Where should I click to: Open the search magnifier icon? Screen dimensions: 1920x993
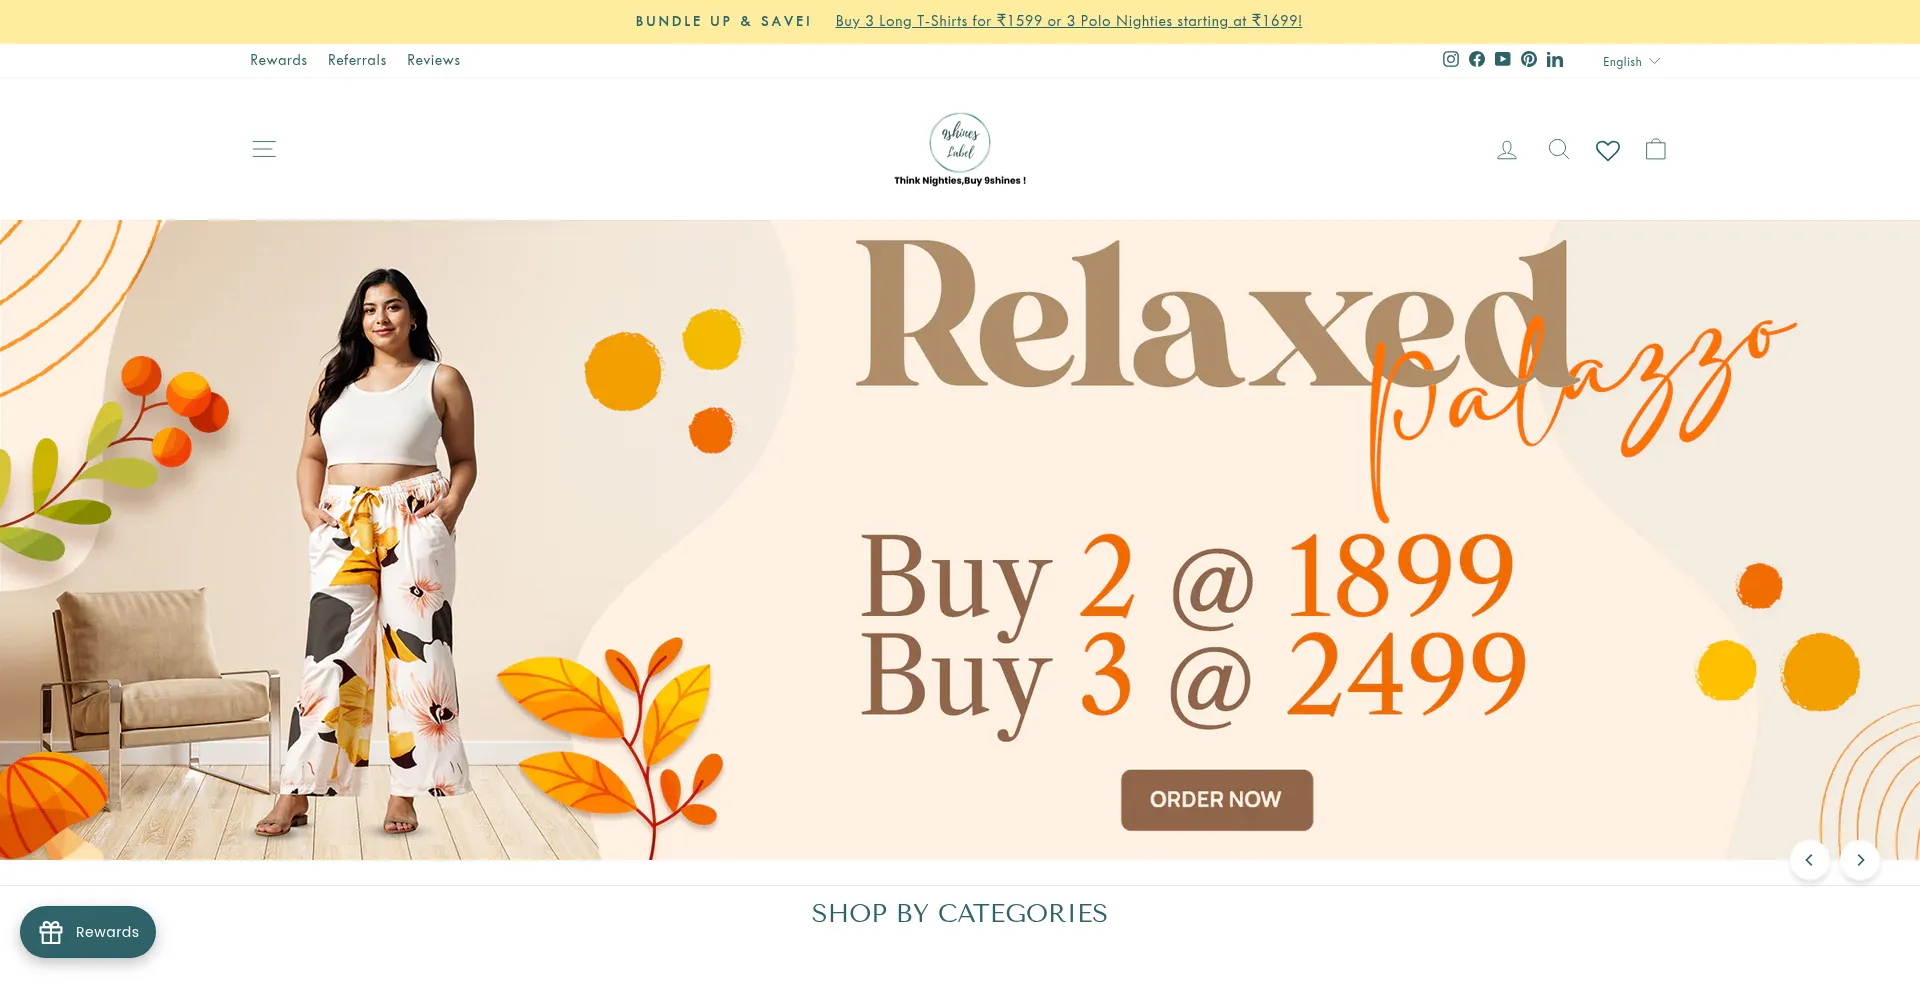click(1558, 149)
